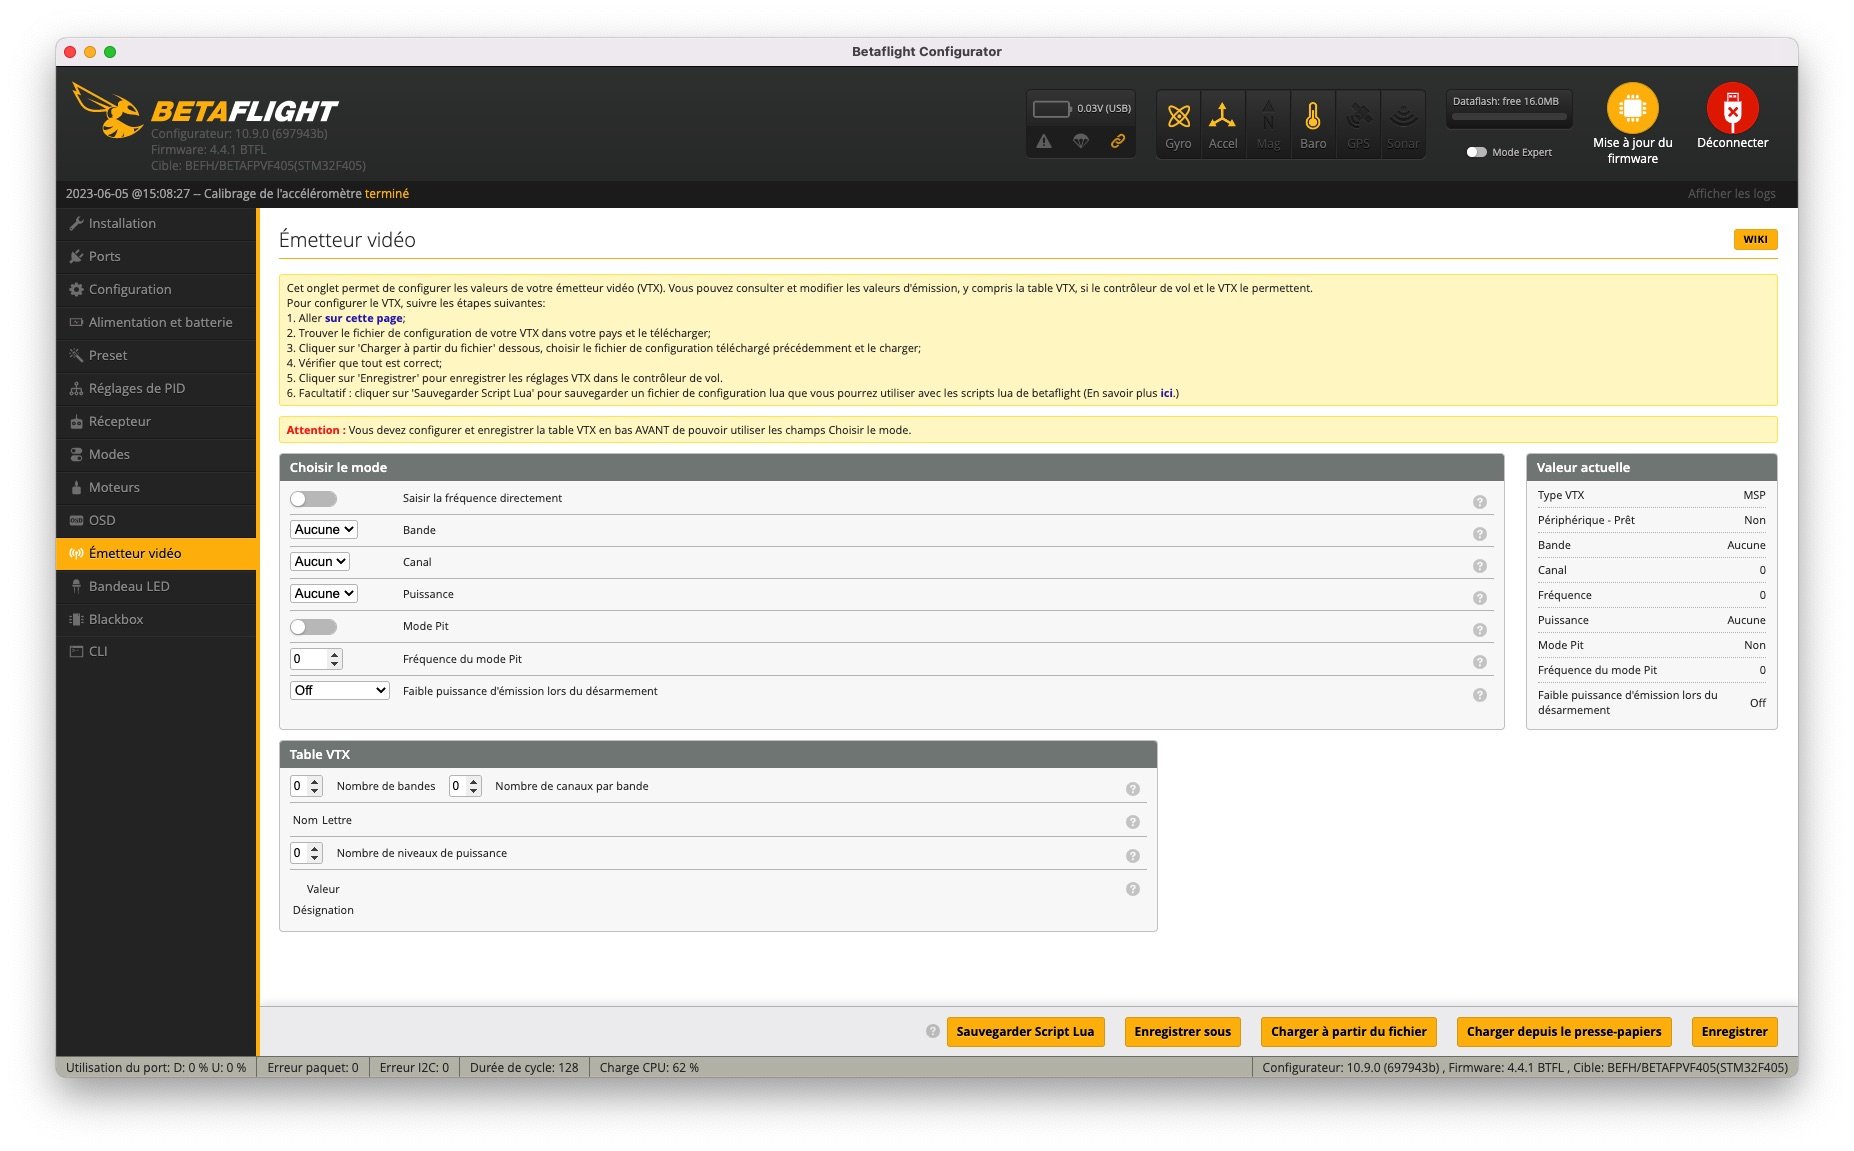Viewport: 1854px width, 1151px height.
Task: Click help icon for Bande row
Action: (x=1479, y=534)
